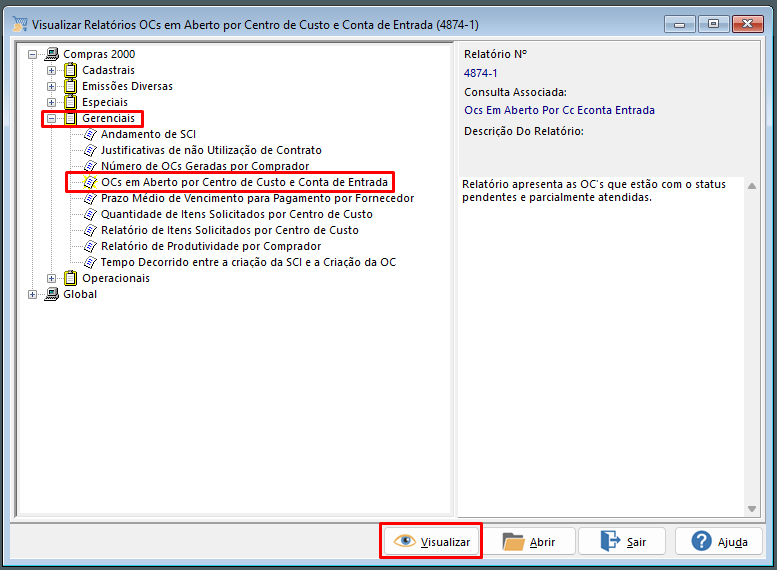Click report number 4874-1 value
The height and width of the screenshot is (570, 777).
click(481, 73)
